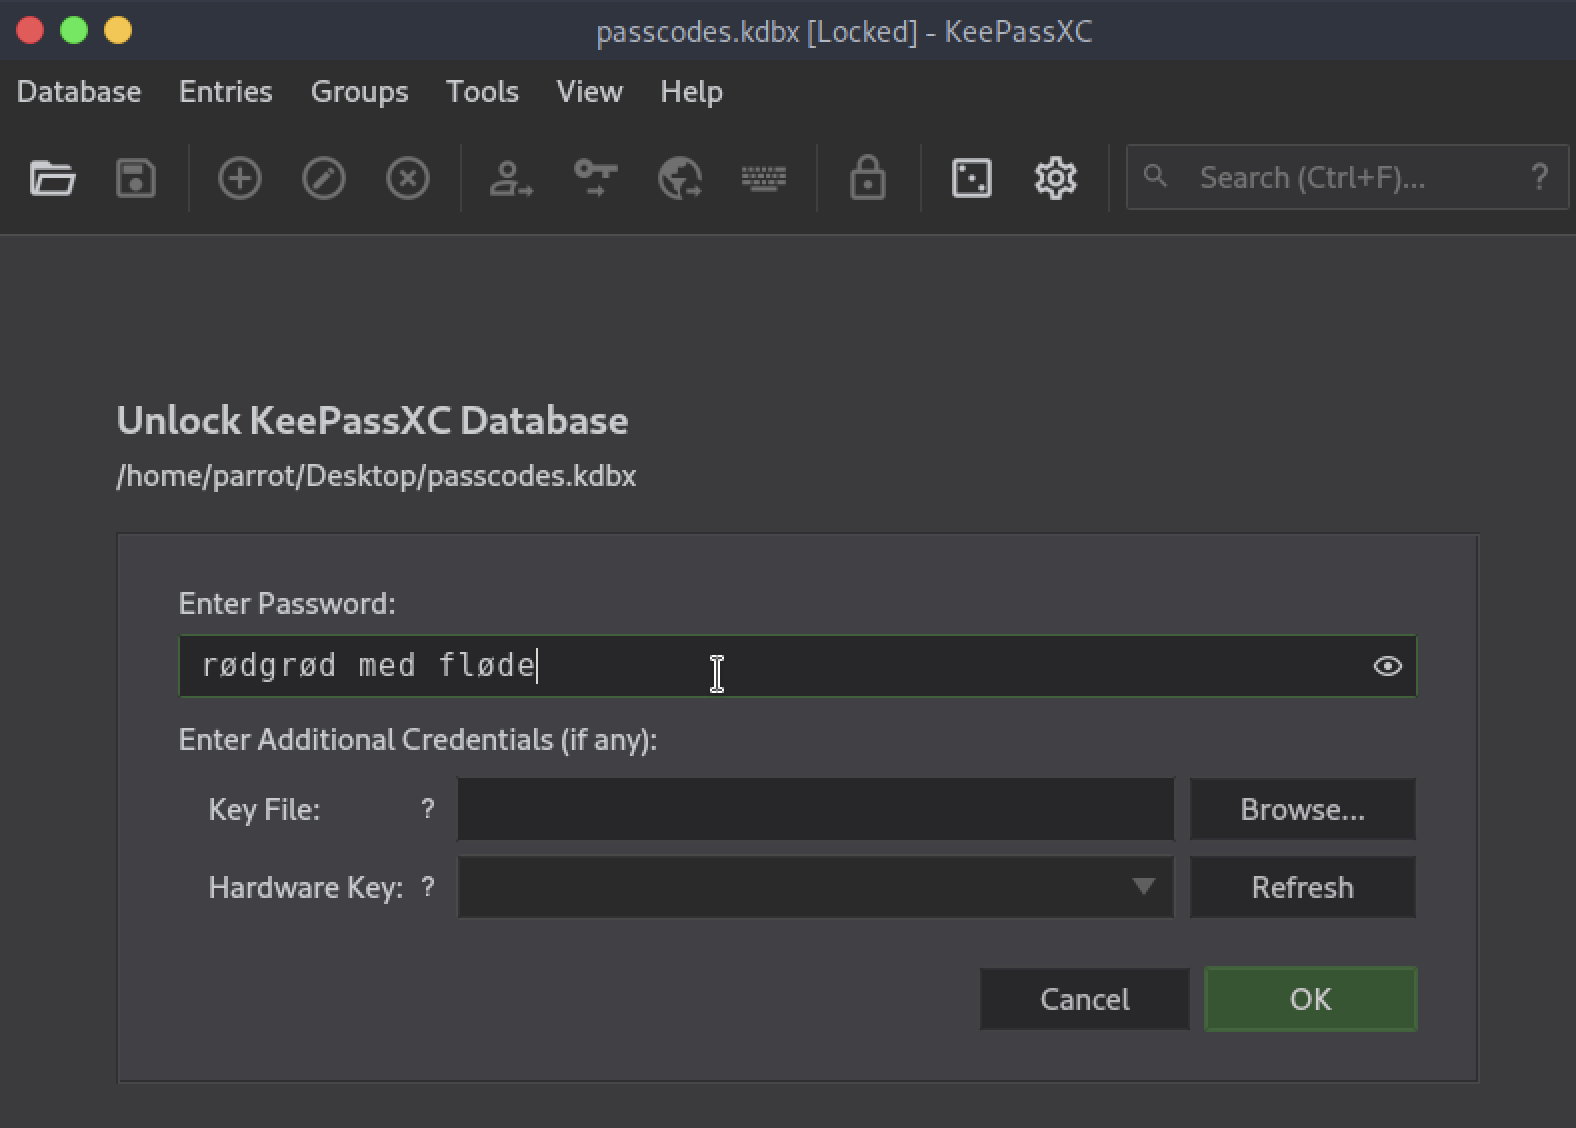Copy password key icon in toolbar
The image size is (1576, 1128).
[x=596, y=179]
